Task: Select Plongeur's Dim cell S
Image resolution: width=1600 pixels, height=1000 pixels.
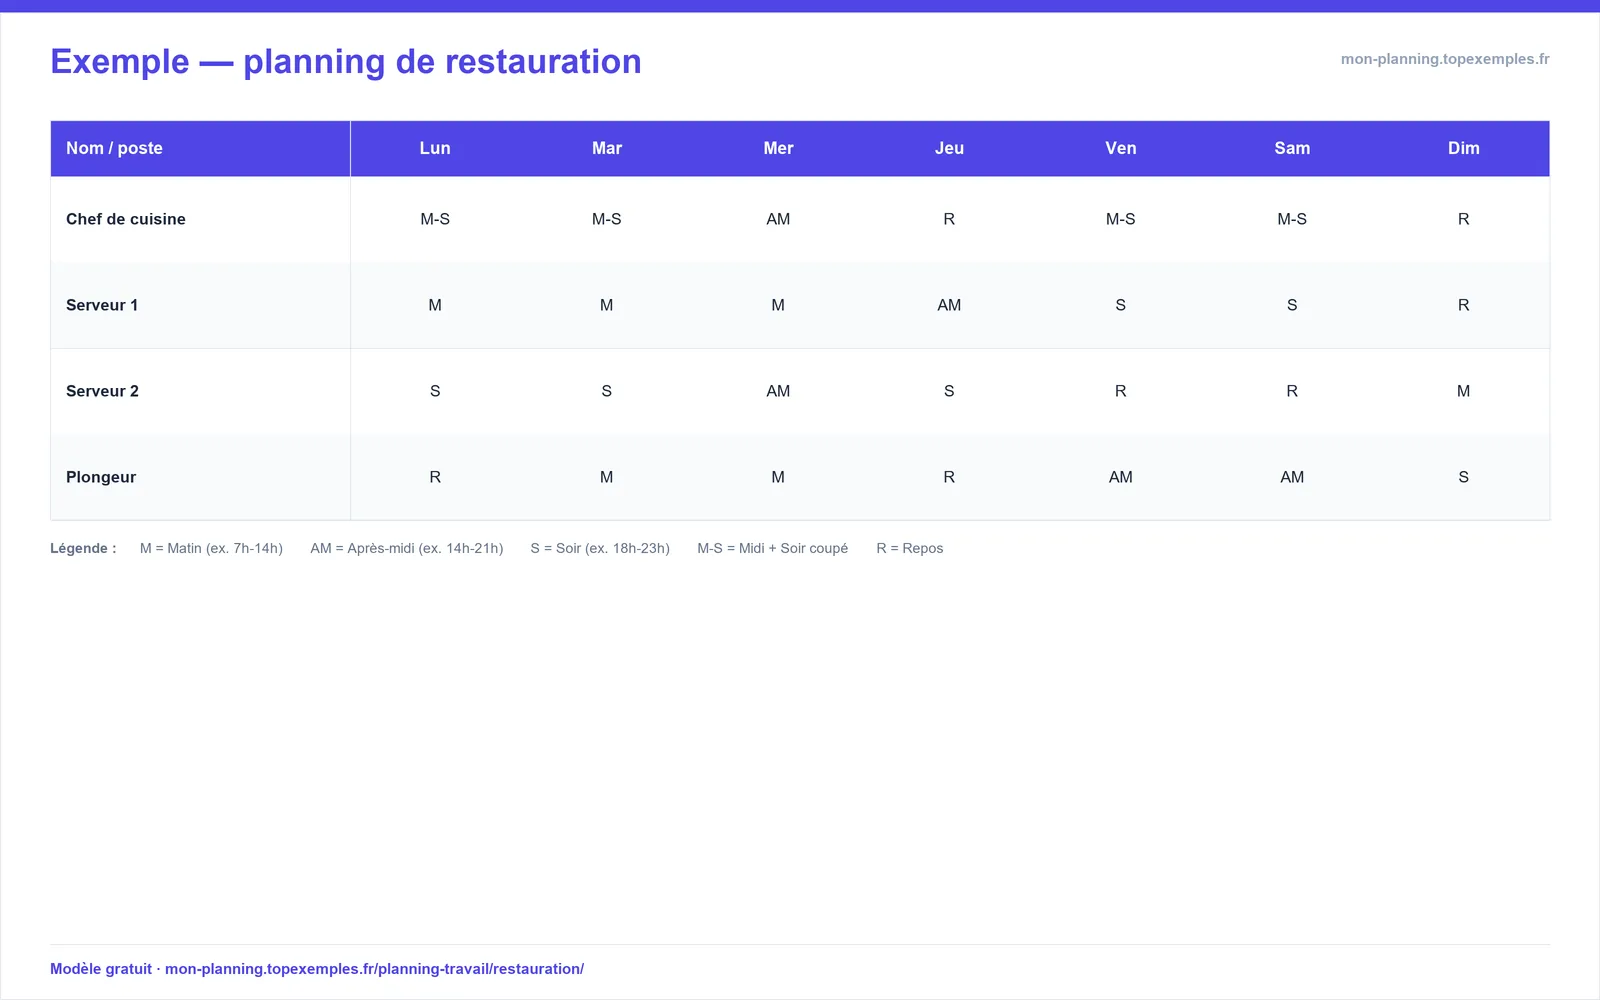Action: [x=1464, y=477]
